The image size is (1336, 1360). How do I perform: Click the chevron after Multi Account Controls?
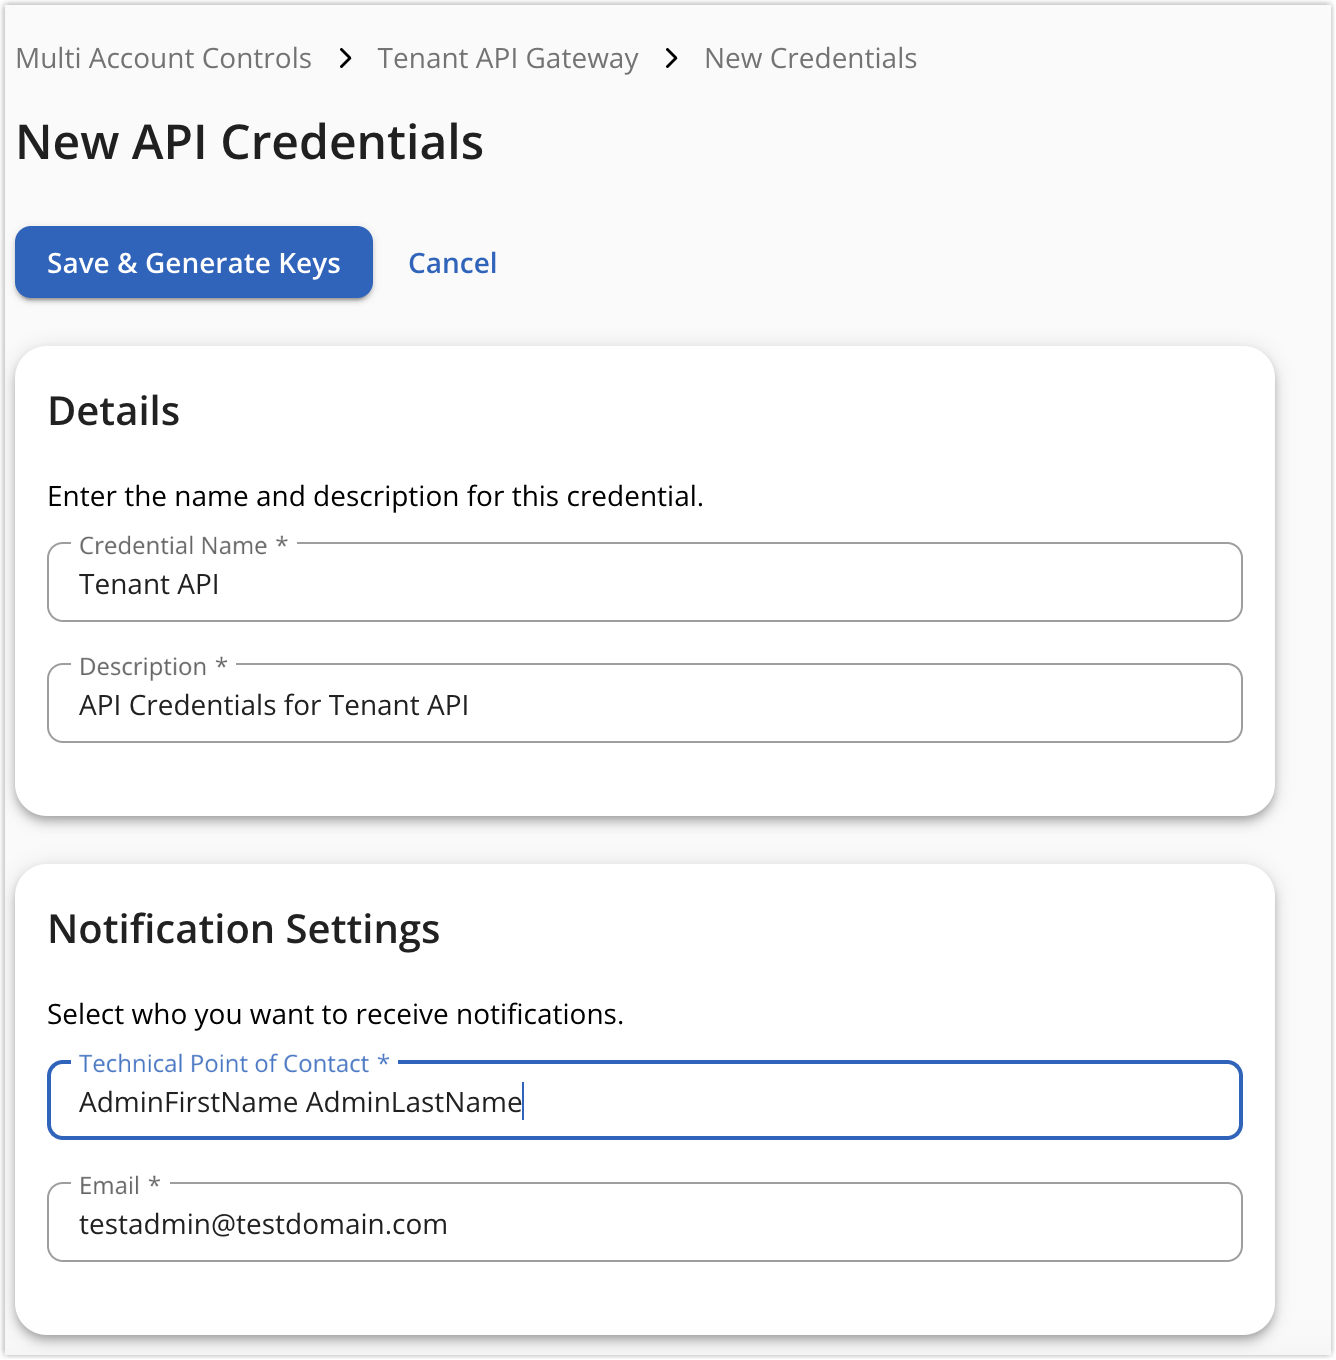coord(345,59)
